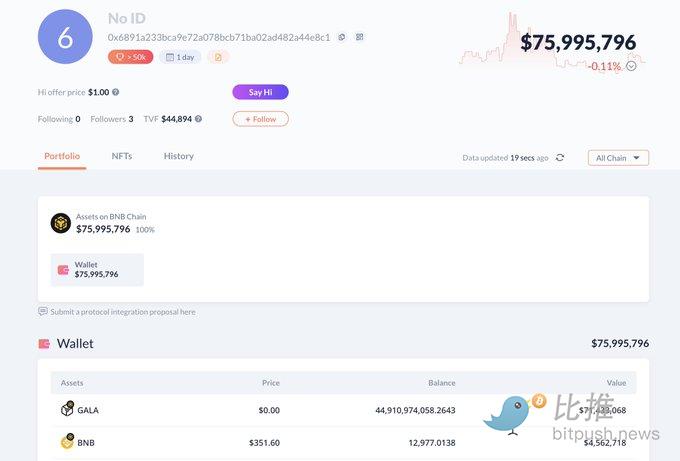Open the History tab
Image resolution: width=680 pixels, height=461 pixels.
pyautogui.click(x=178, y=156)
